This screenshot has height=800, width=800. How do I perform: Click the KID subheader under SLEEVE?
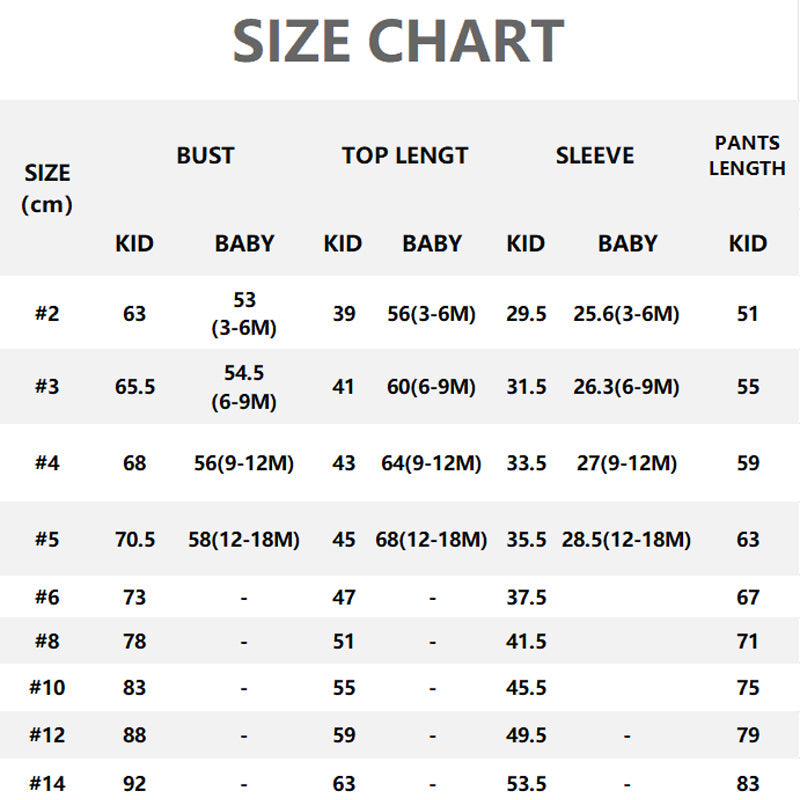click(x=526, y=243)
